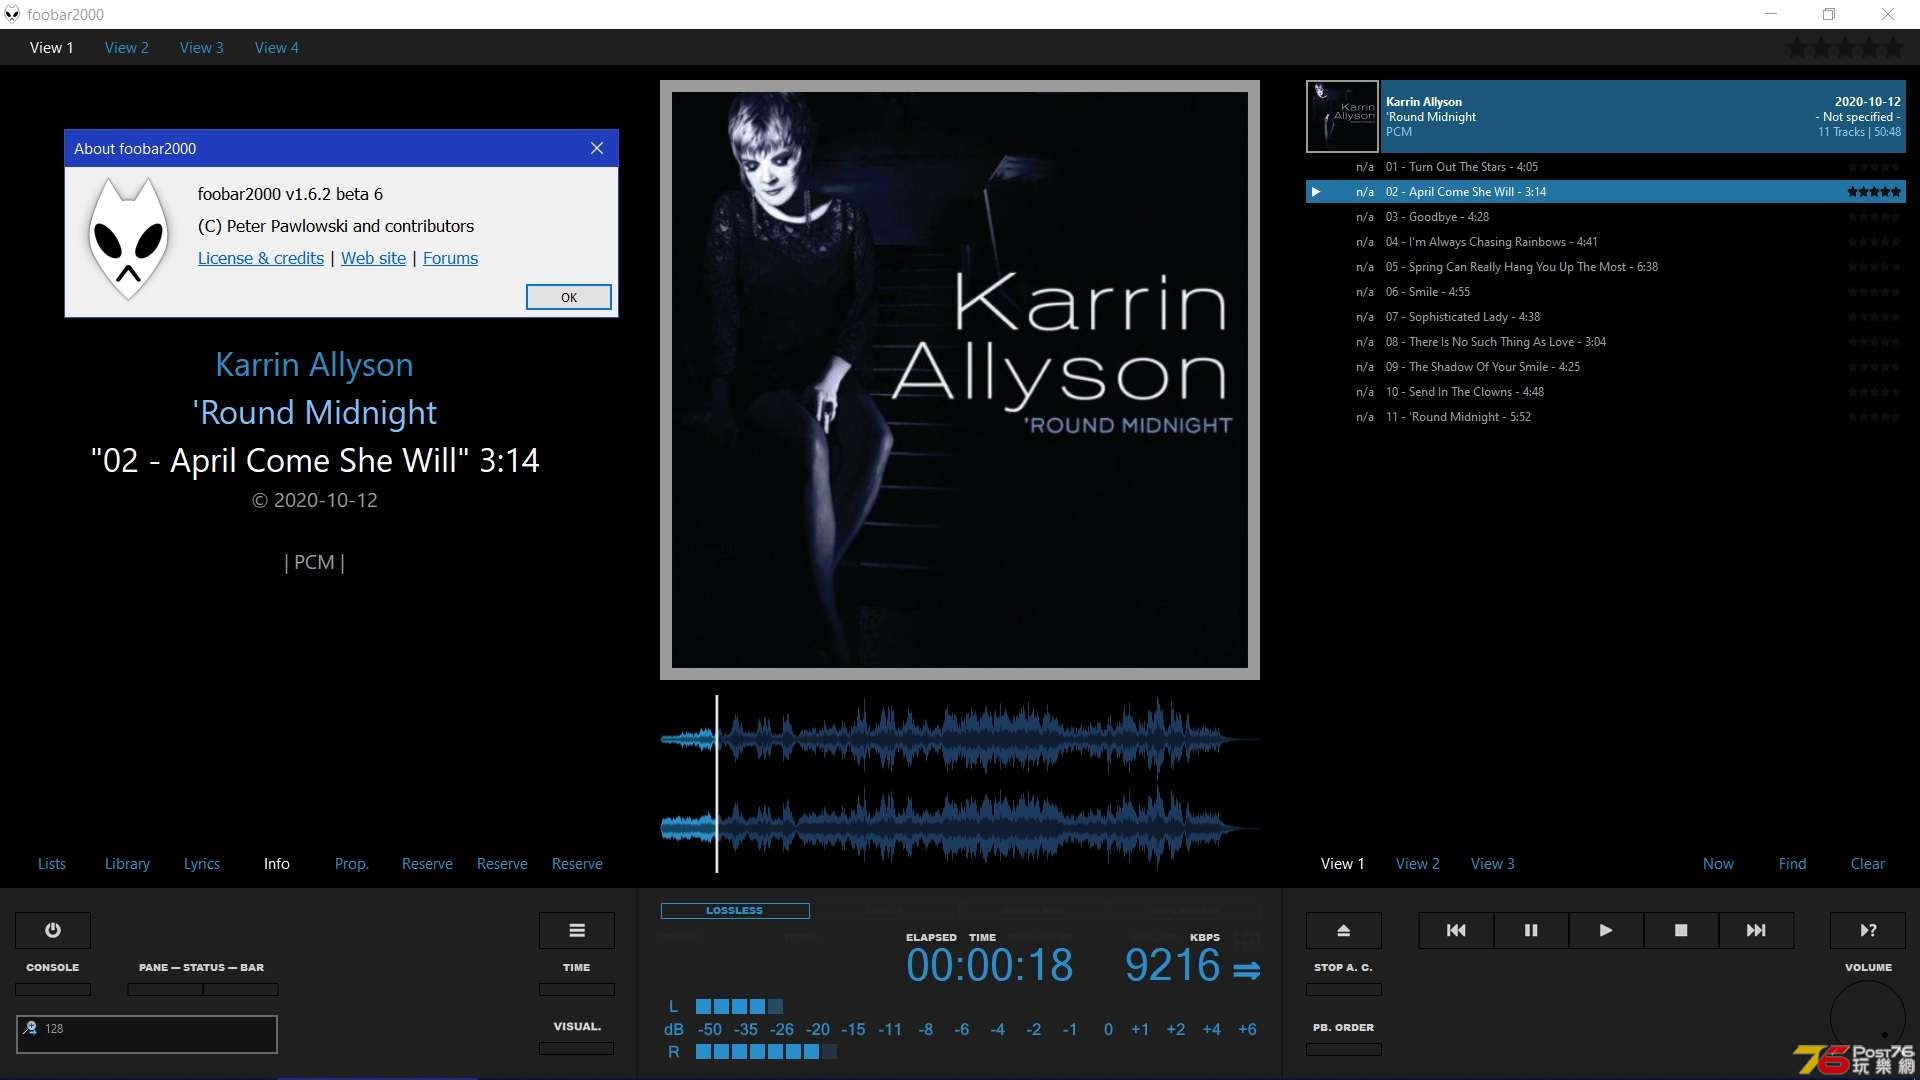Click the Stop playback button

coord(1681,930)
